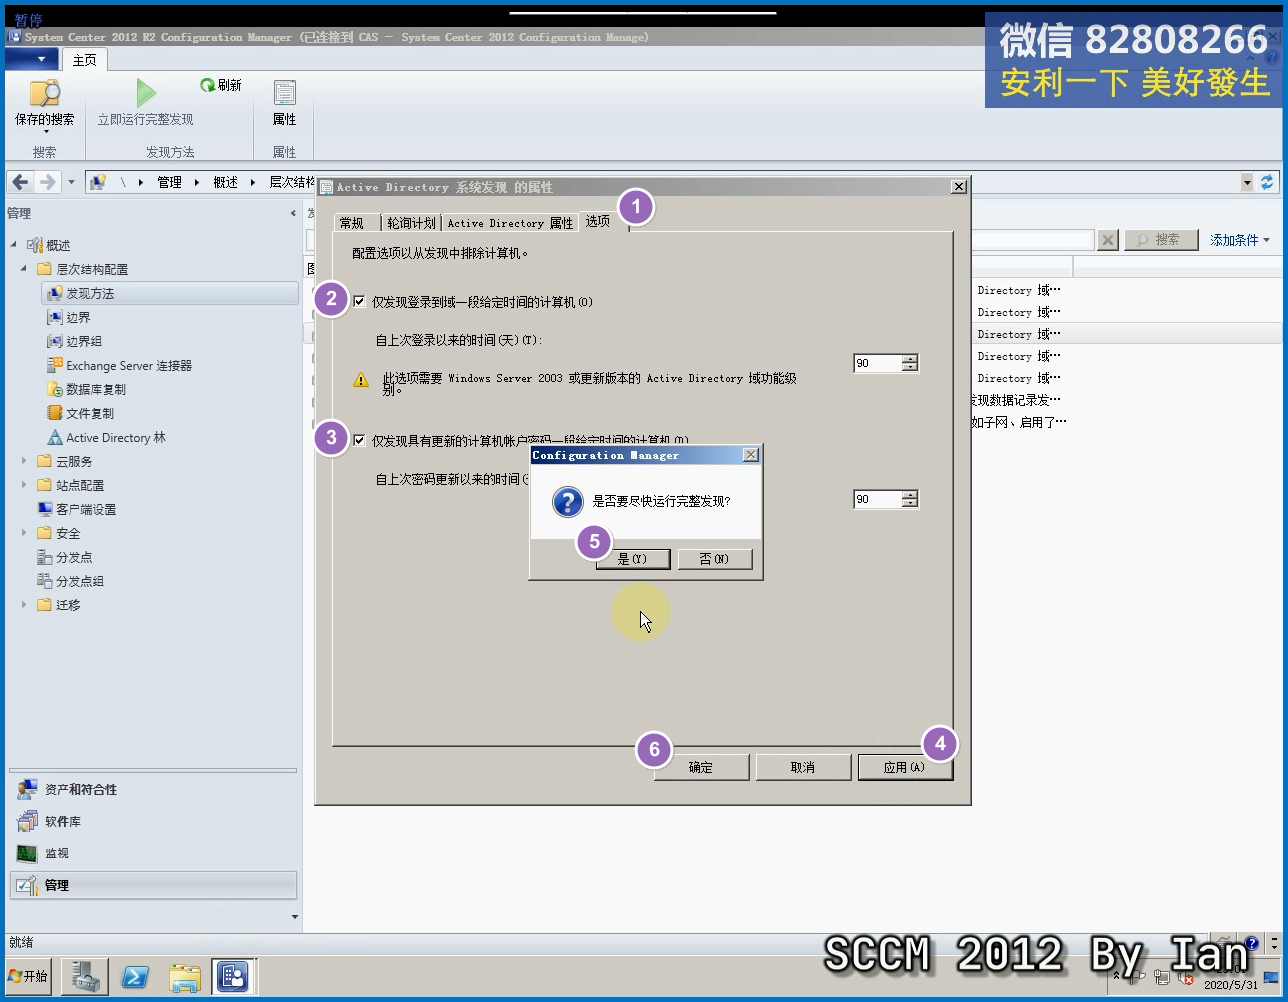Click the days-since-password-update 90 field
The image size is (1288, 1002).
[x=876, y=499]
